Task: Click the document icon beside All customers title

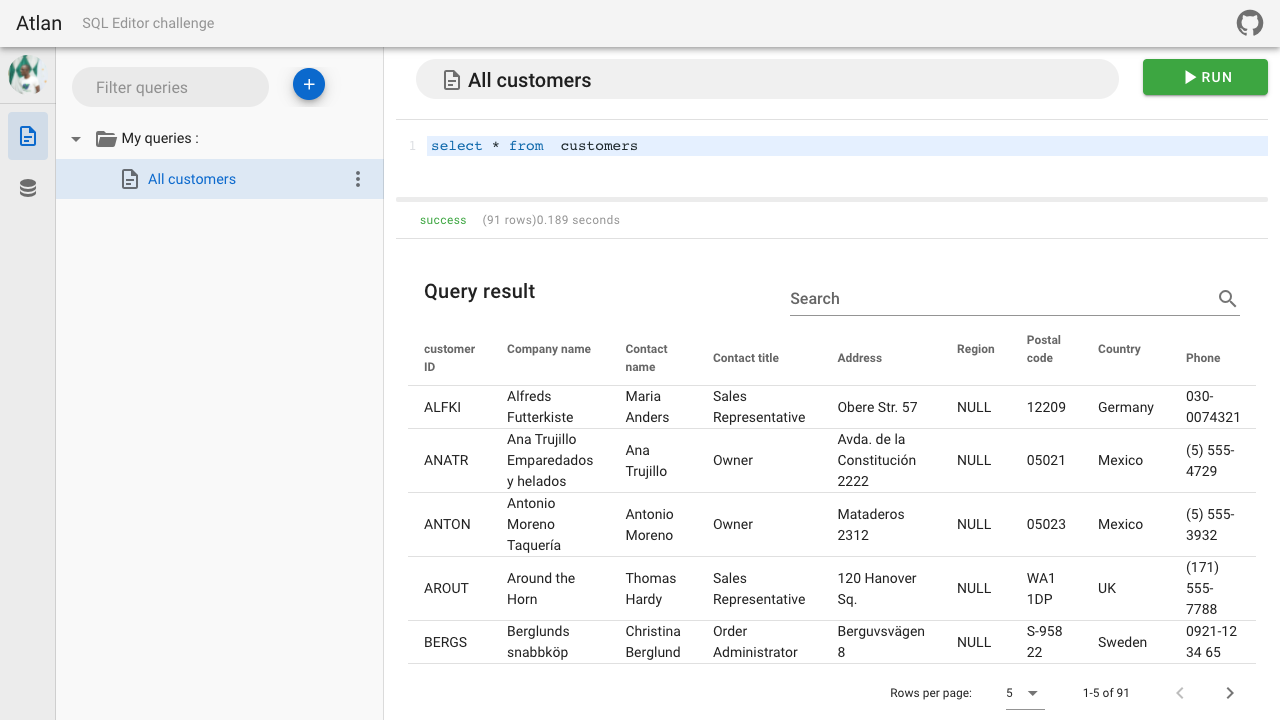Action: point(450,79)
